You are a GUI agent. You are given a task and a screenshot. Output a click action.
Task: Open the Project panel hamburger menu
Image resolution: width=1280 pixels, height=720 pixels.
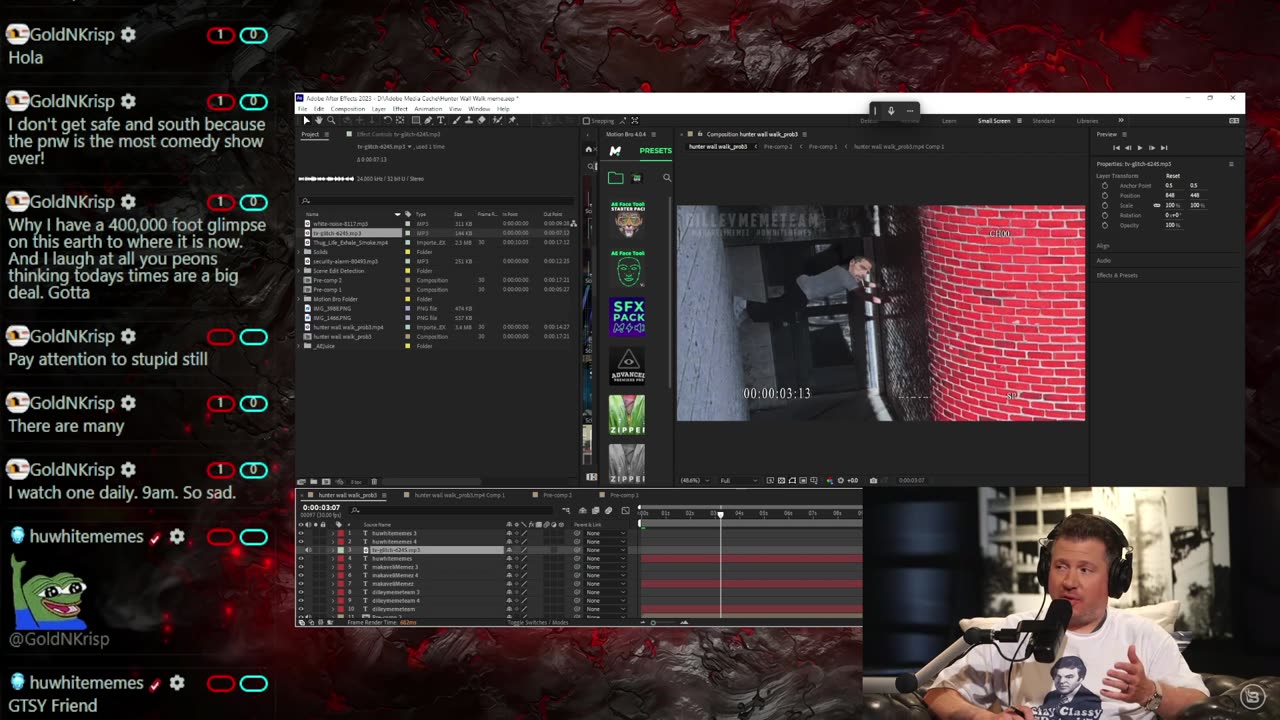point(327,134)
